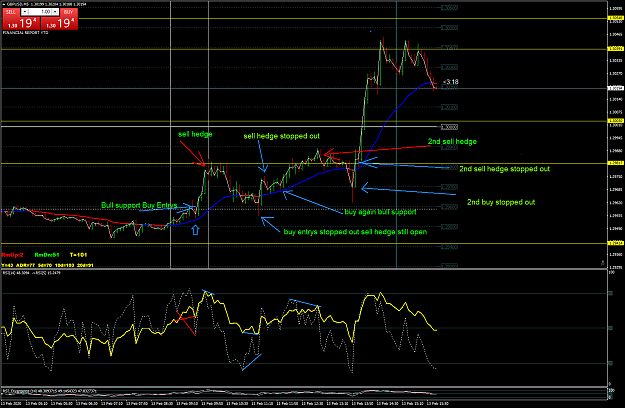Click the white current price tag on axis
This screenshot has height=408, width=625.
615,88
